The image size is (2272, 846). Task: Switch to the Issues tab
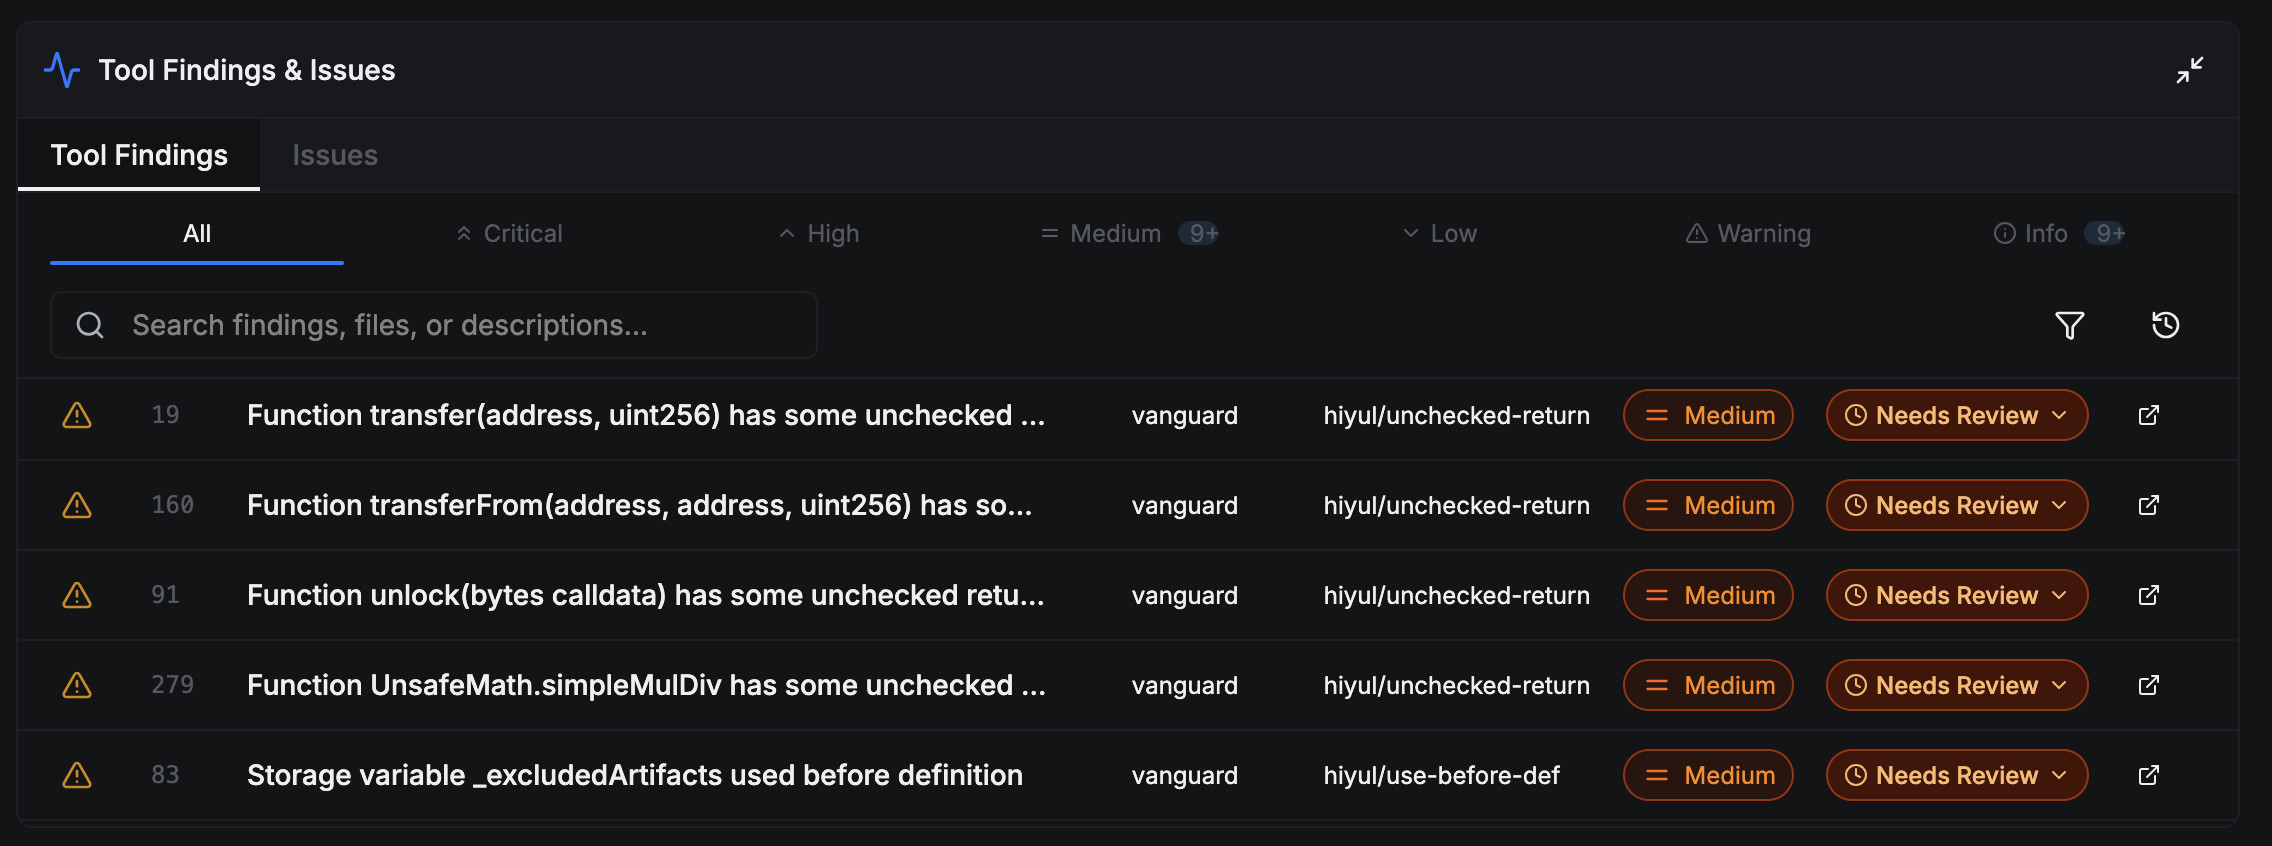[x=334, y=155]
